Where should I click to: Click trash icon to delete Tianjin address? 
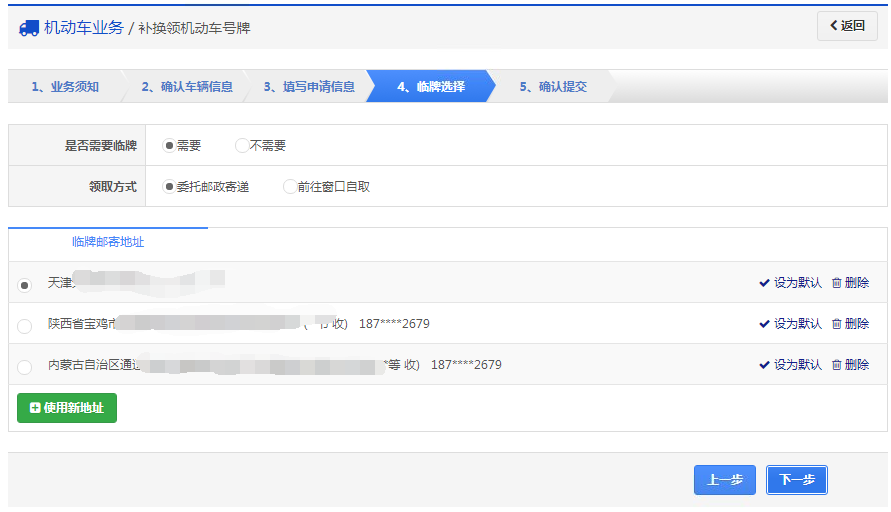pyautogui.click(x=836, y=283)
